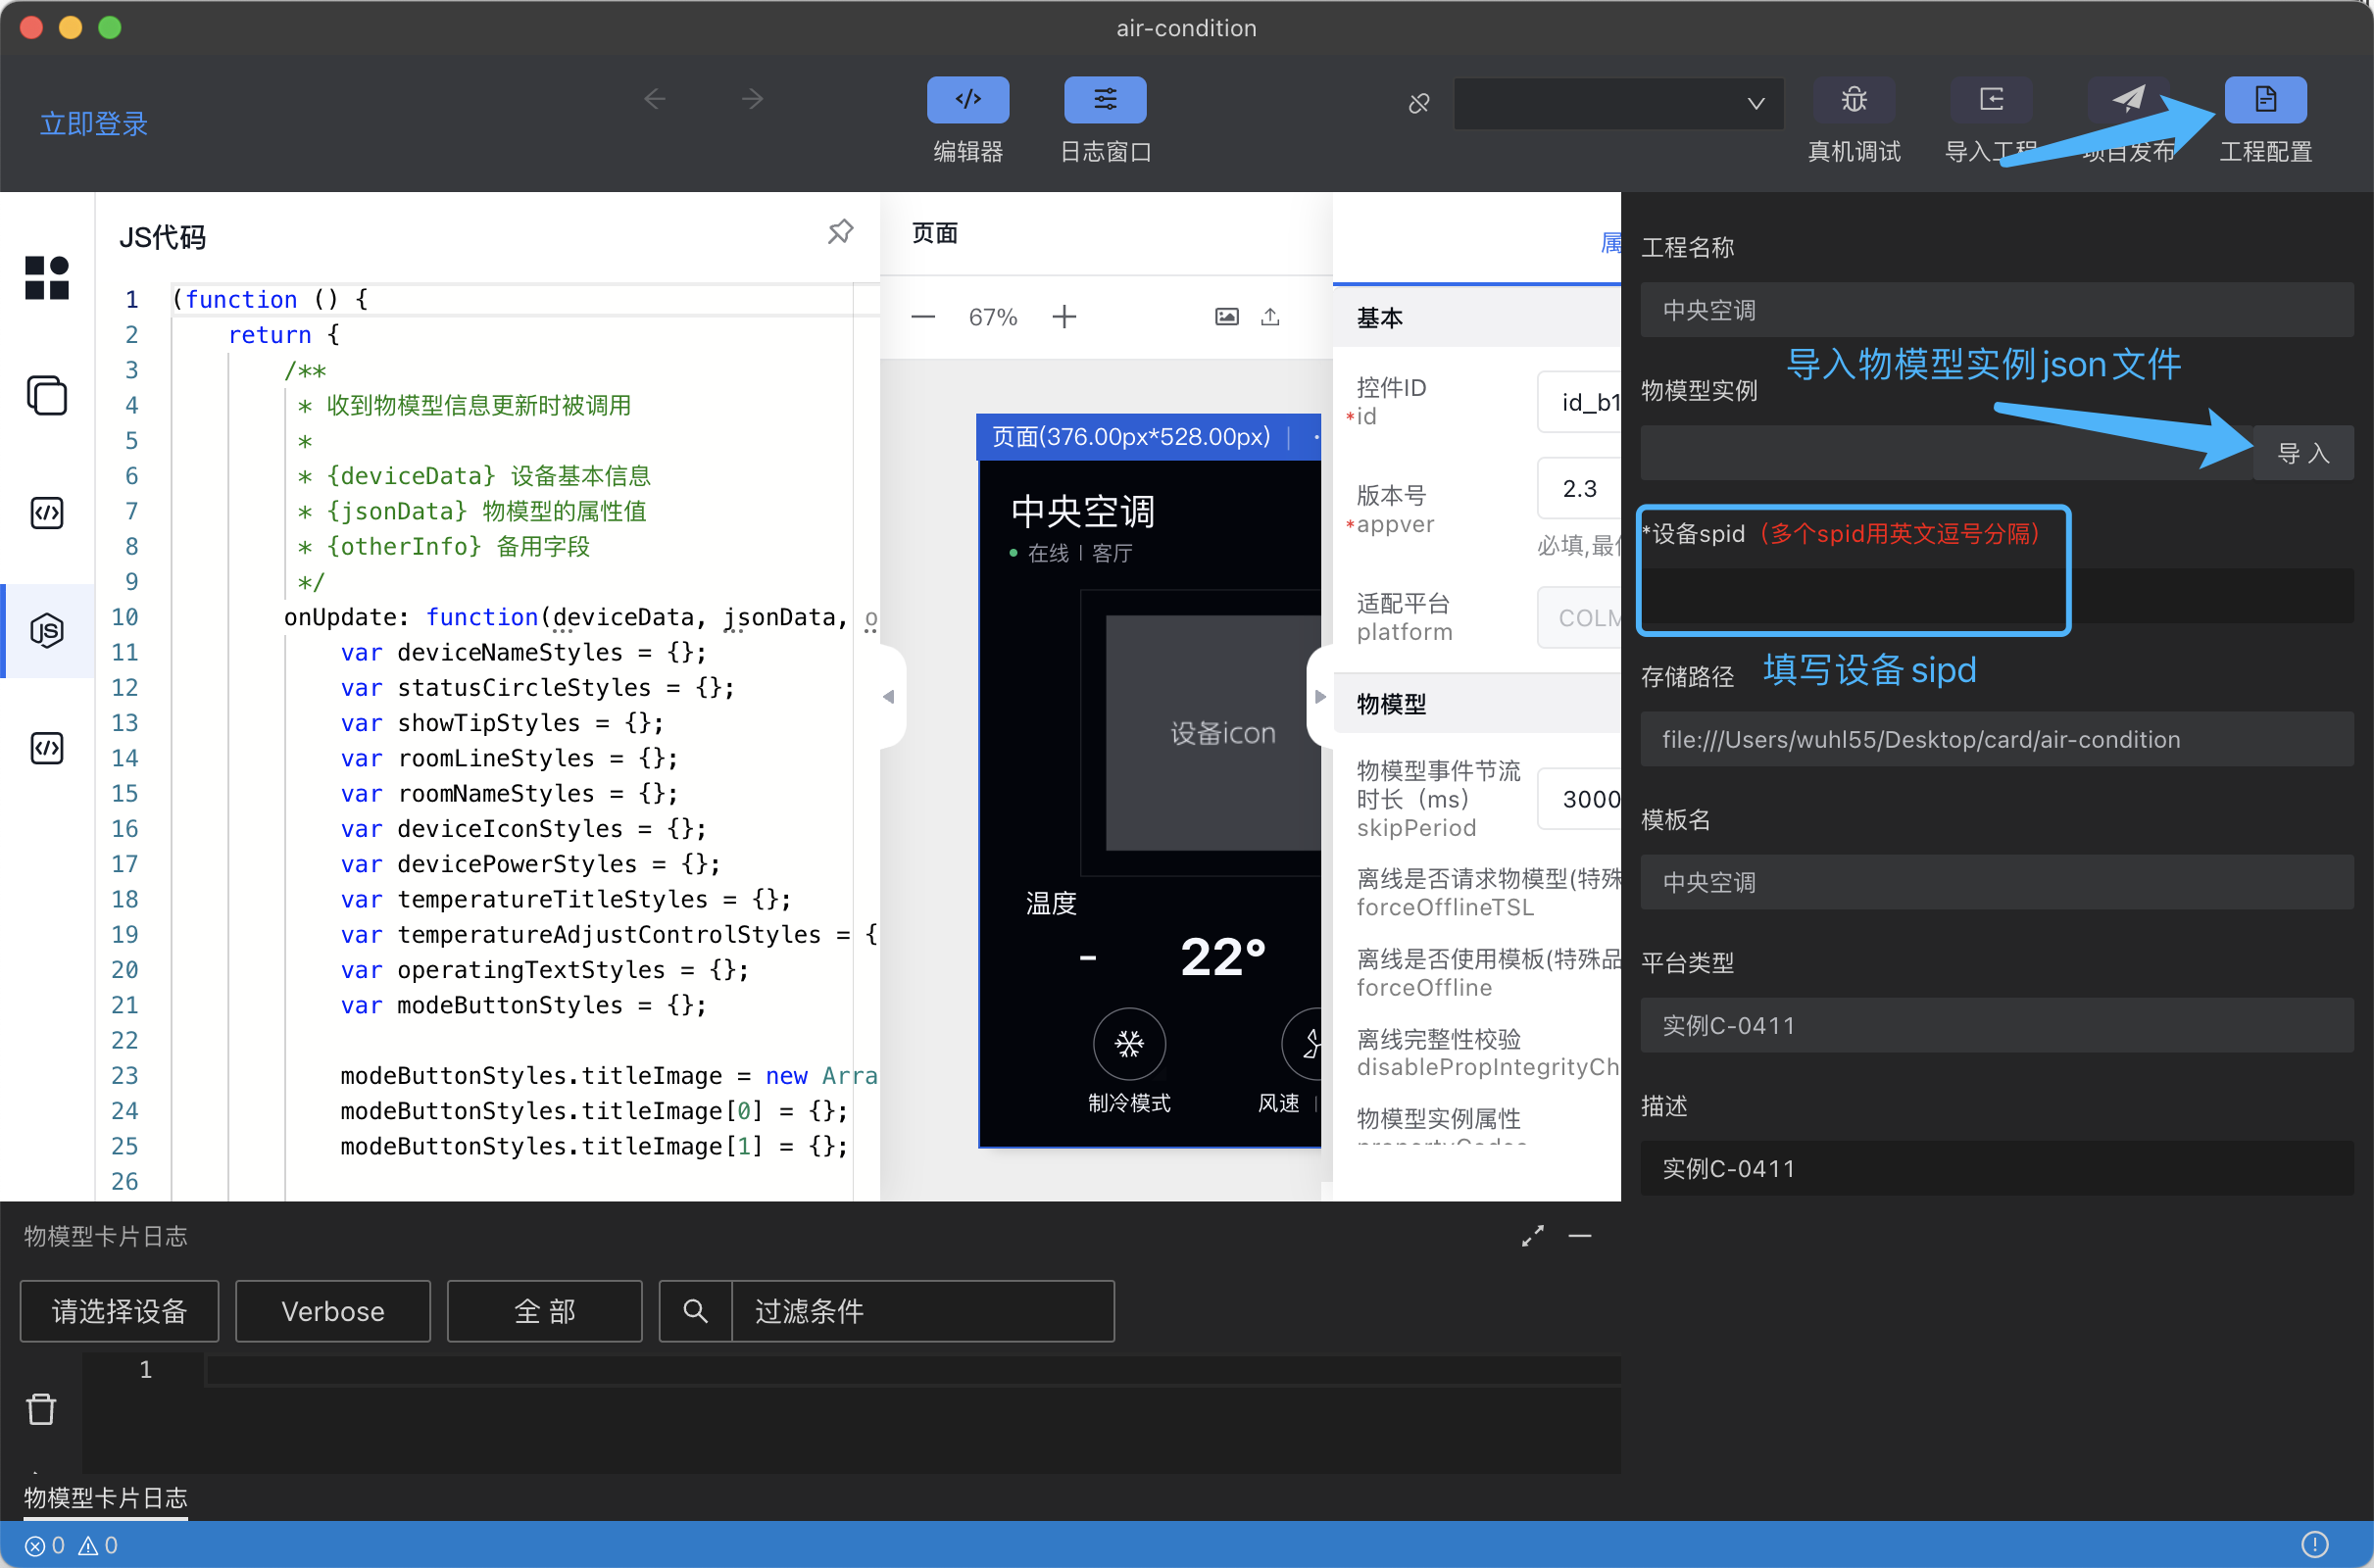Screen dimensions: 2374x1568
Task: Zoom out the page canvas
Action: click(x=923, y=318)
